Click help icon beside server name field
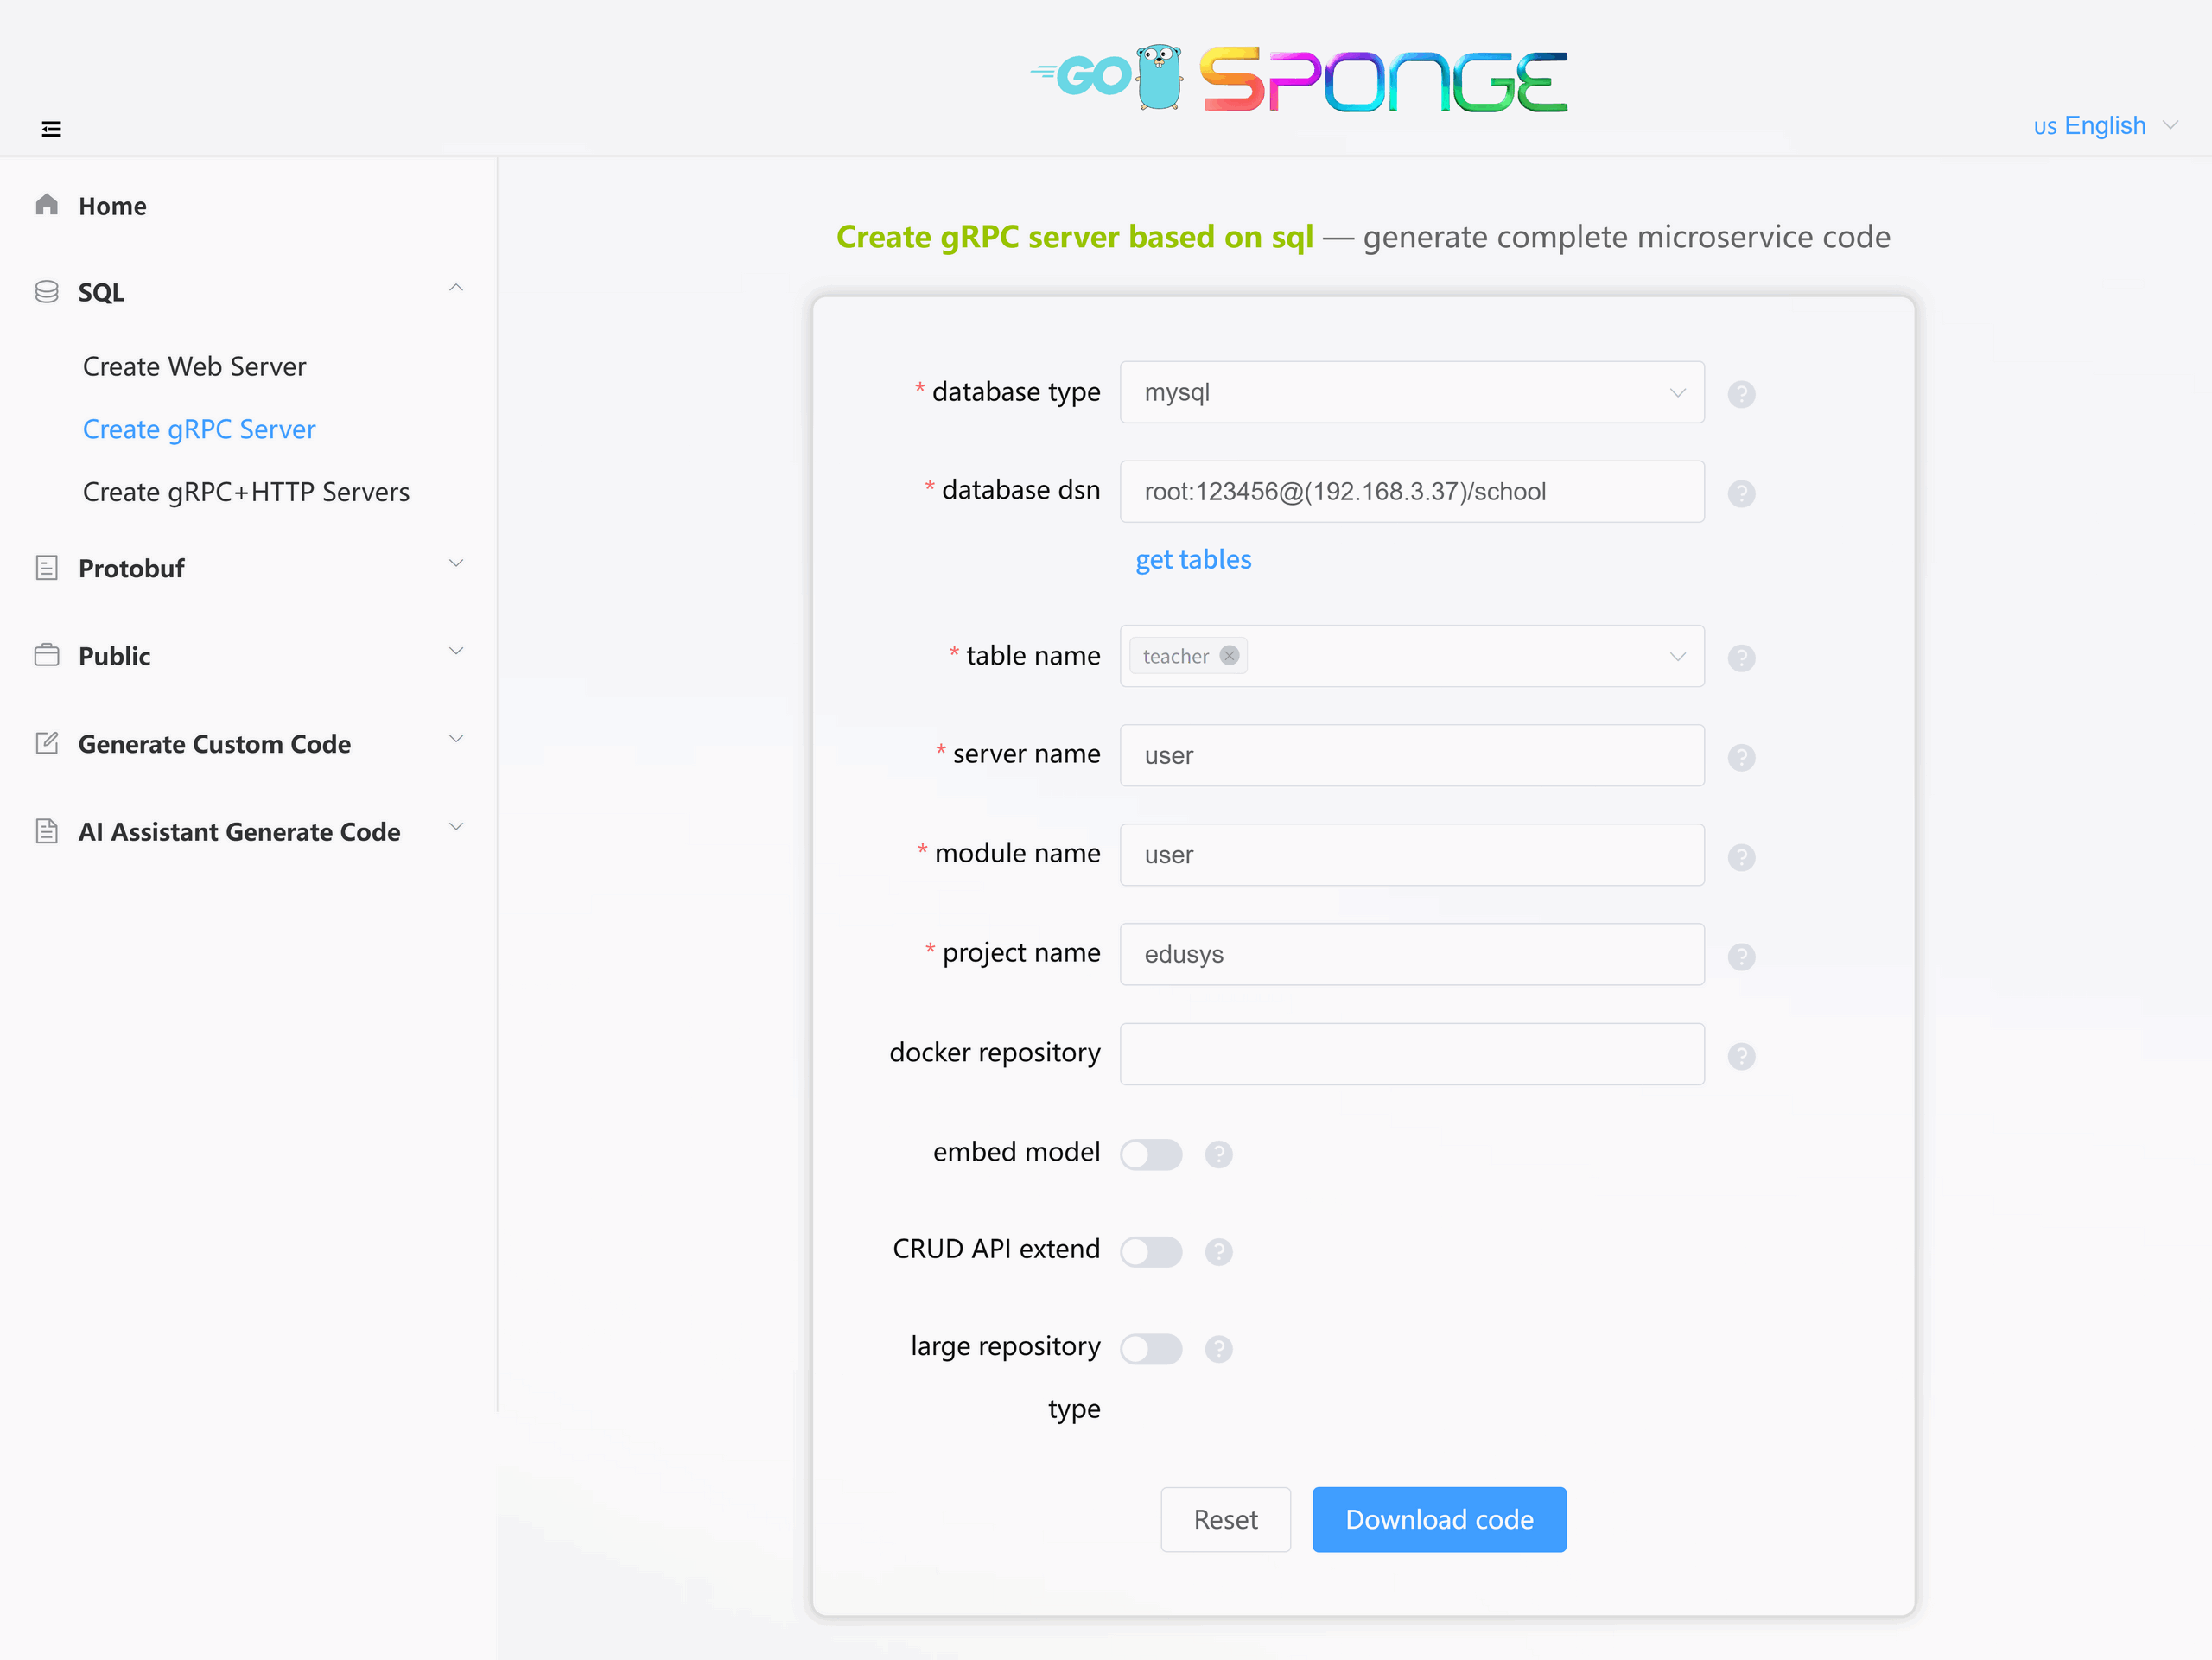Image resolution: width=2212 pixels, height=1660 pixels. pyautogui.click(x=1741, y=757)
